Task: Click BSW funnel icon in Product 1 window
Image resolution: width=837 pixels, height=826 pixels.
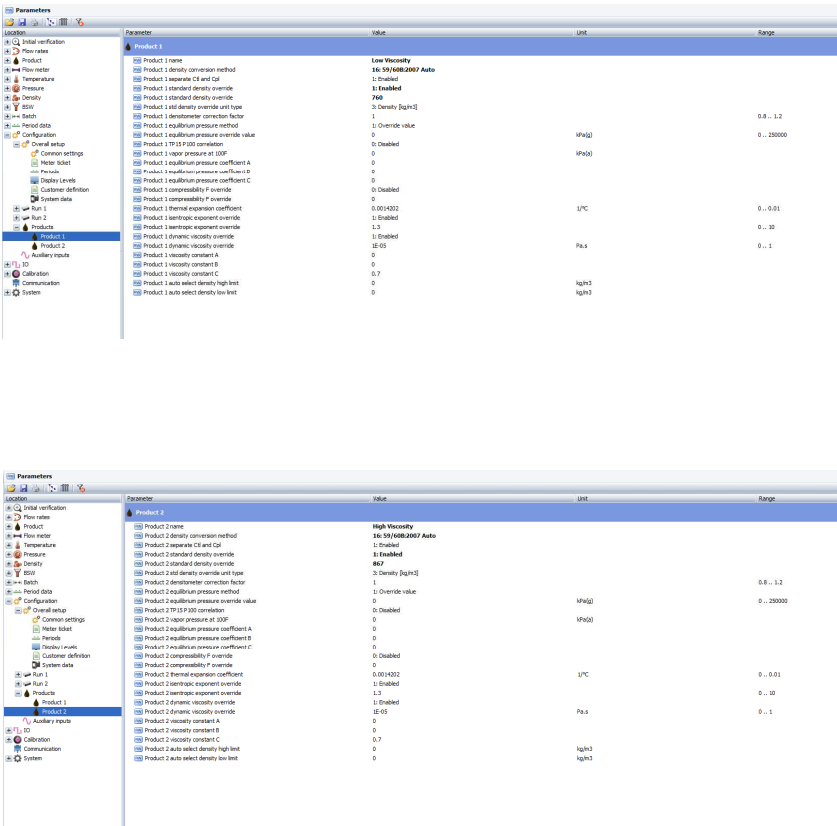Action: [x=16, y=107]
